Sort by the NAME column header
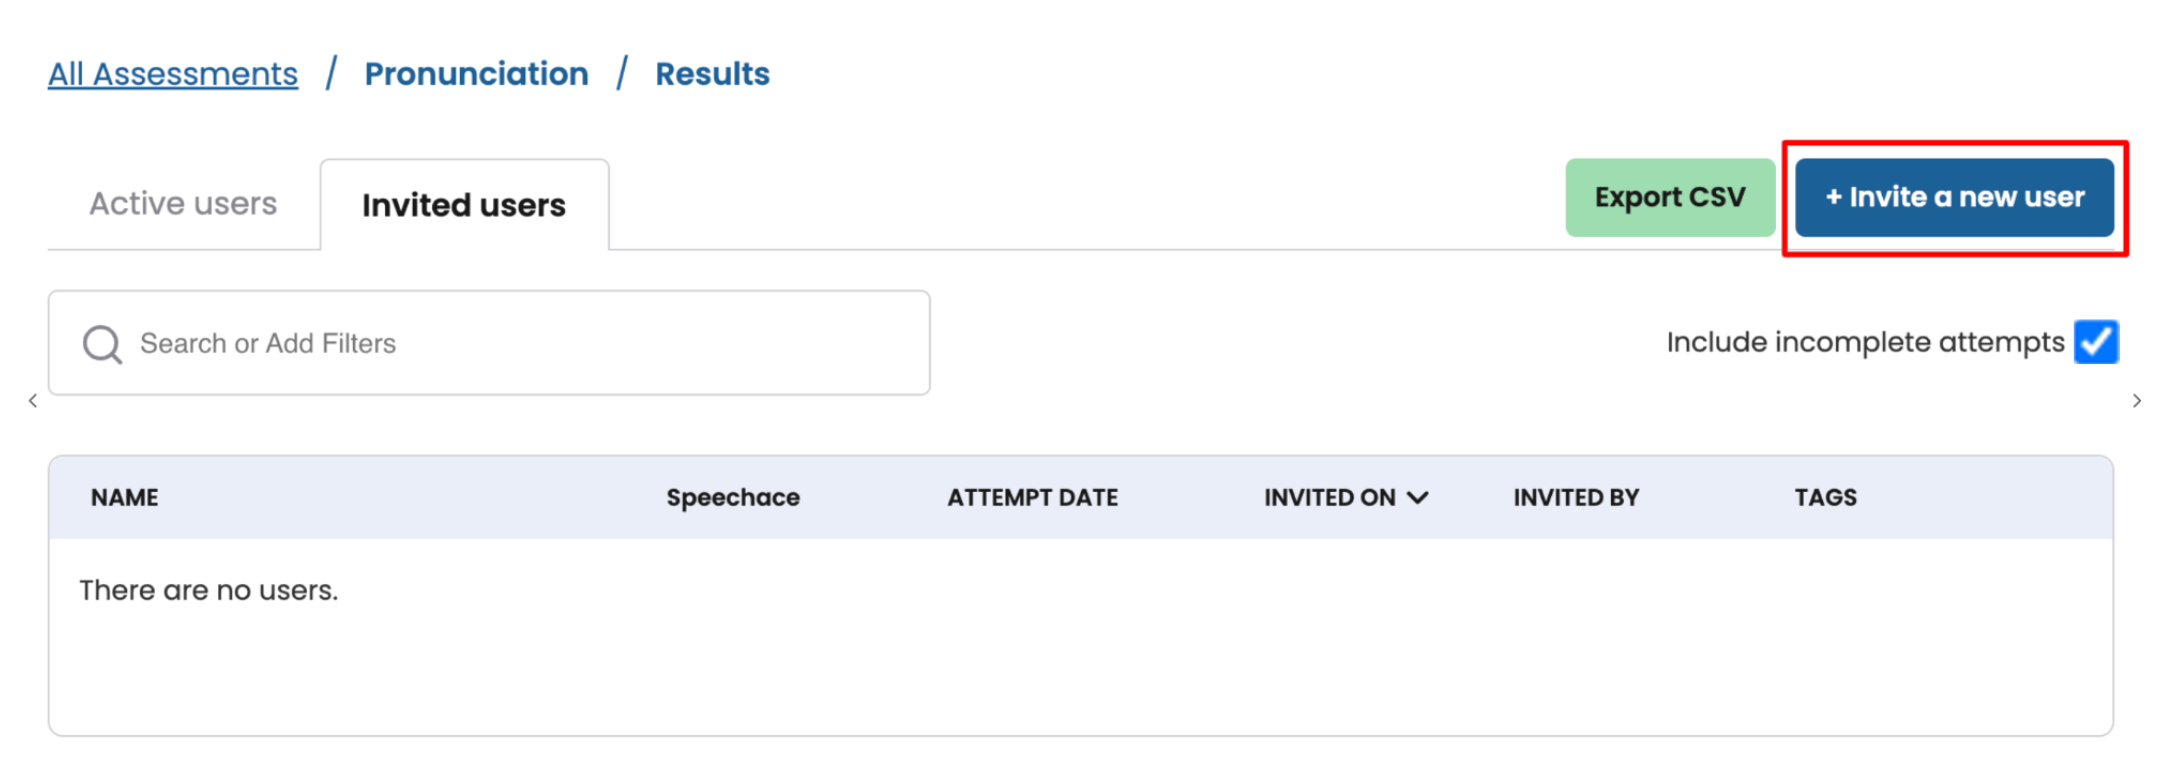This screenshot has height=774, width=2164. coord(125,498)
